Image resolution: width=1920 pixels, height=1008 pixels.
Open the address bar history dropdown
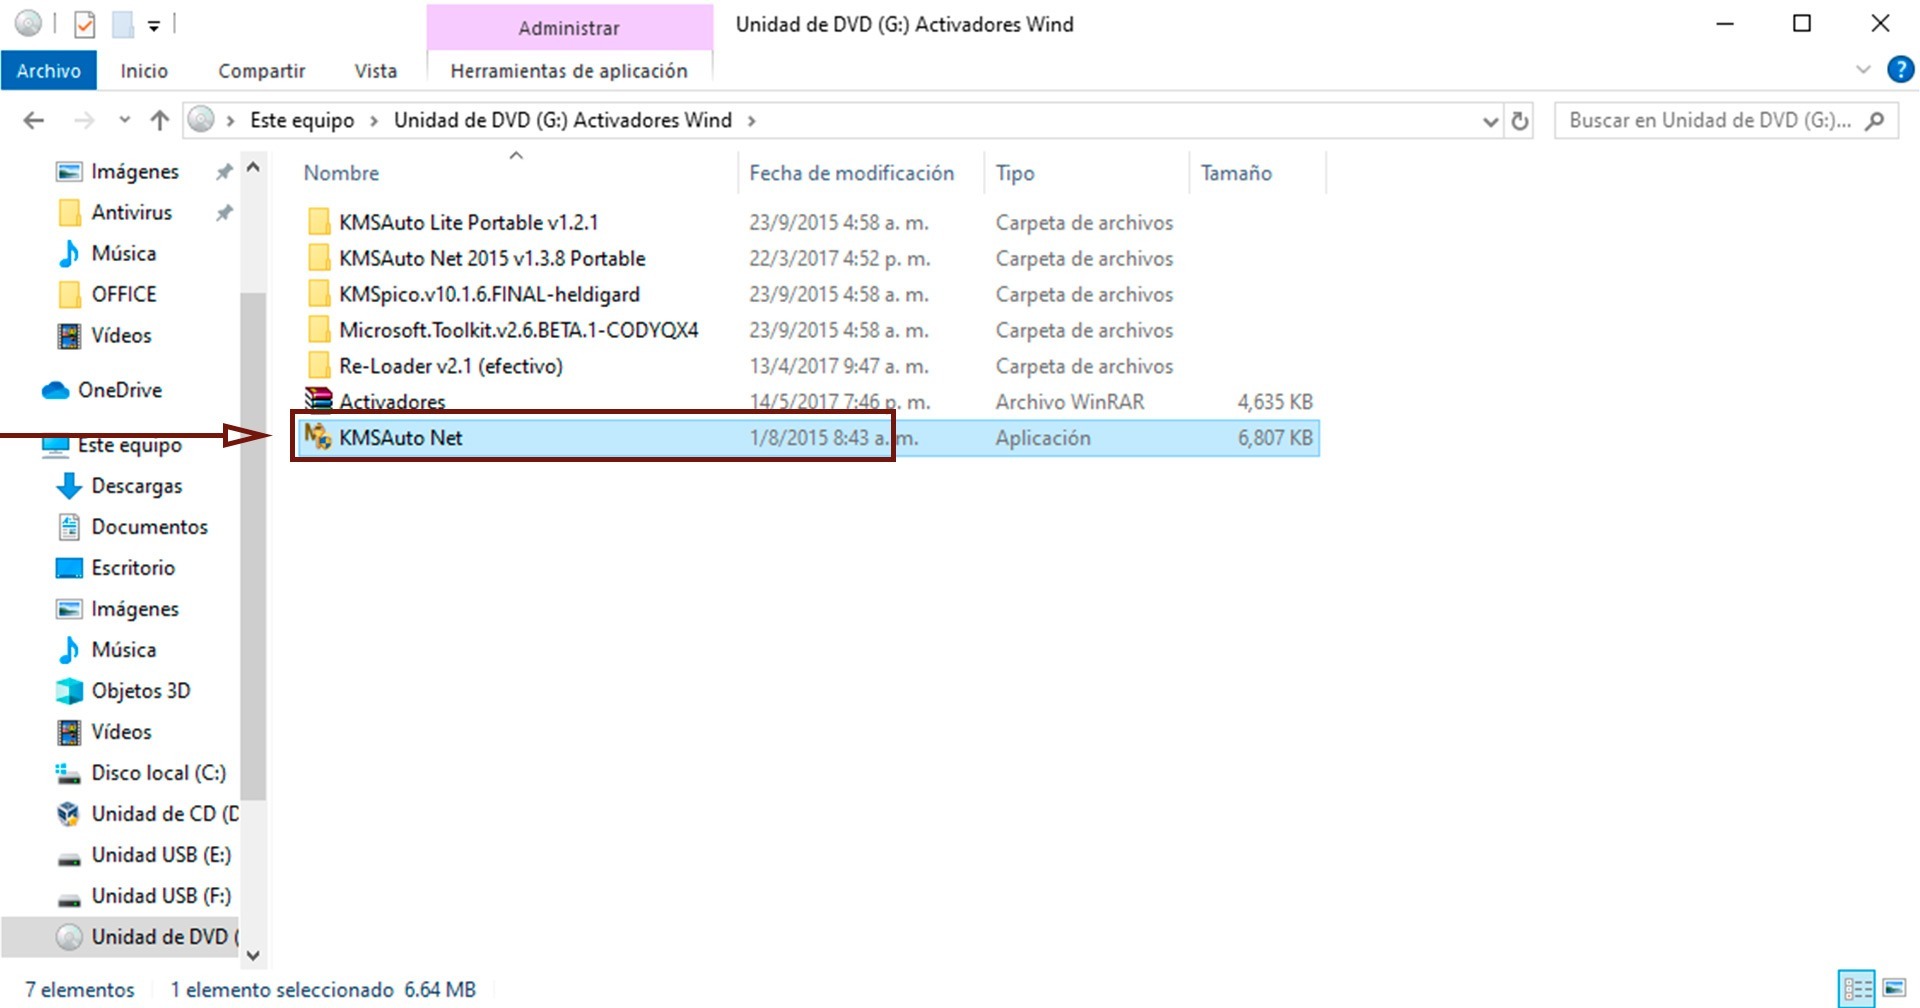click(x=1490, y=121)
